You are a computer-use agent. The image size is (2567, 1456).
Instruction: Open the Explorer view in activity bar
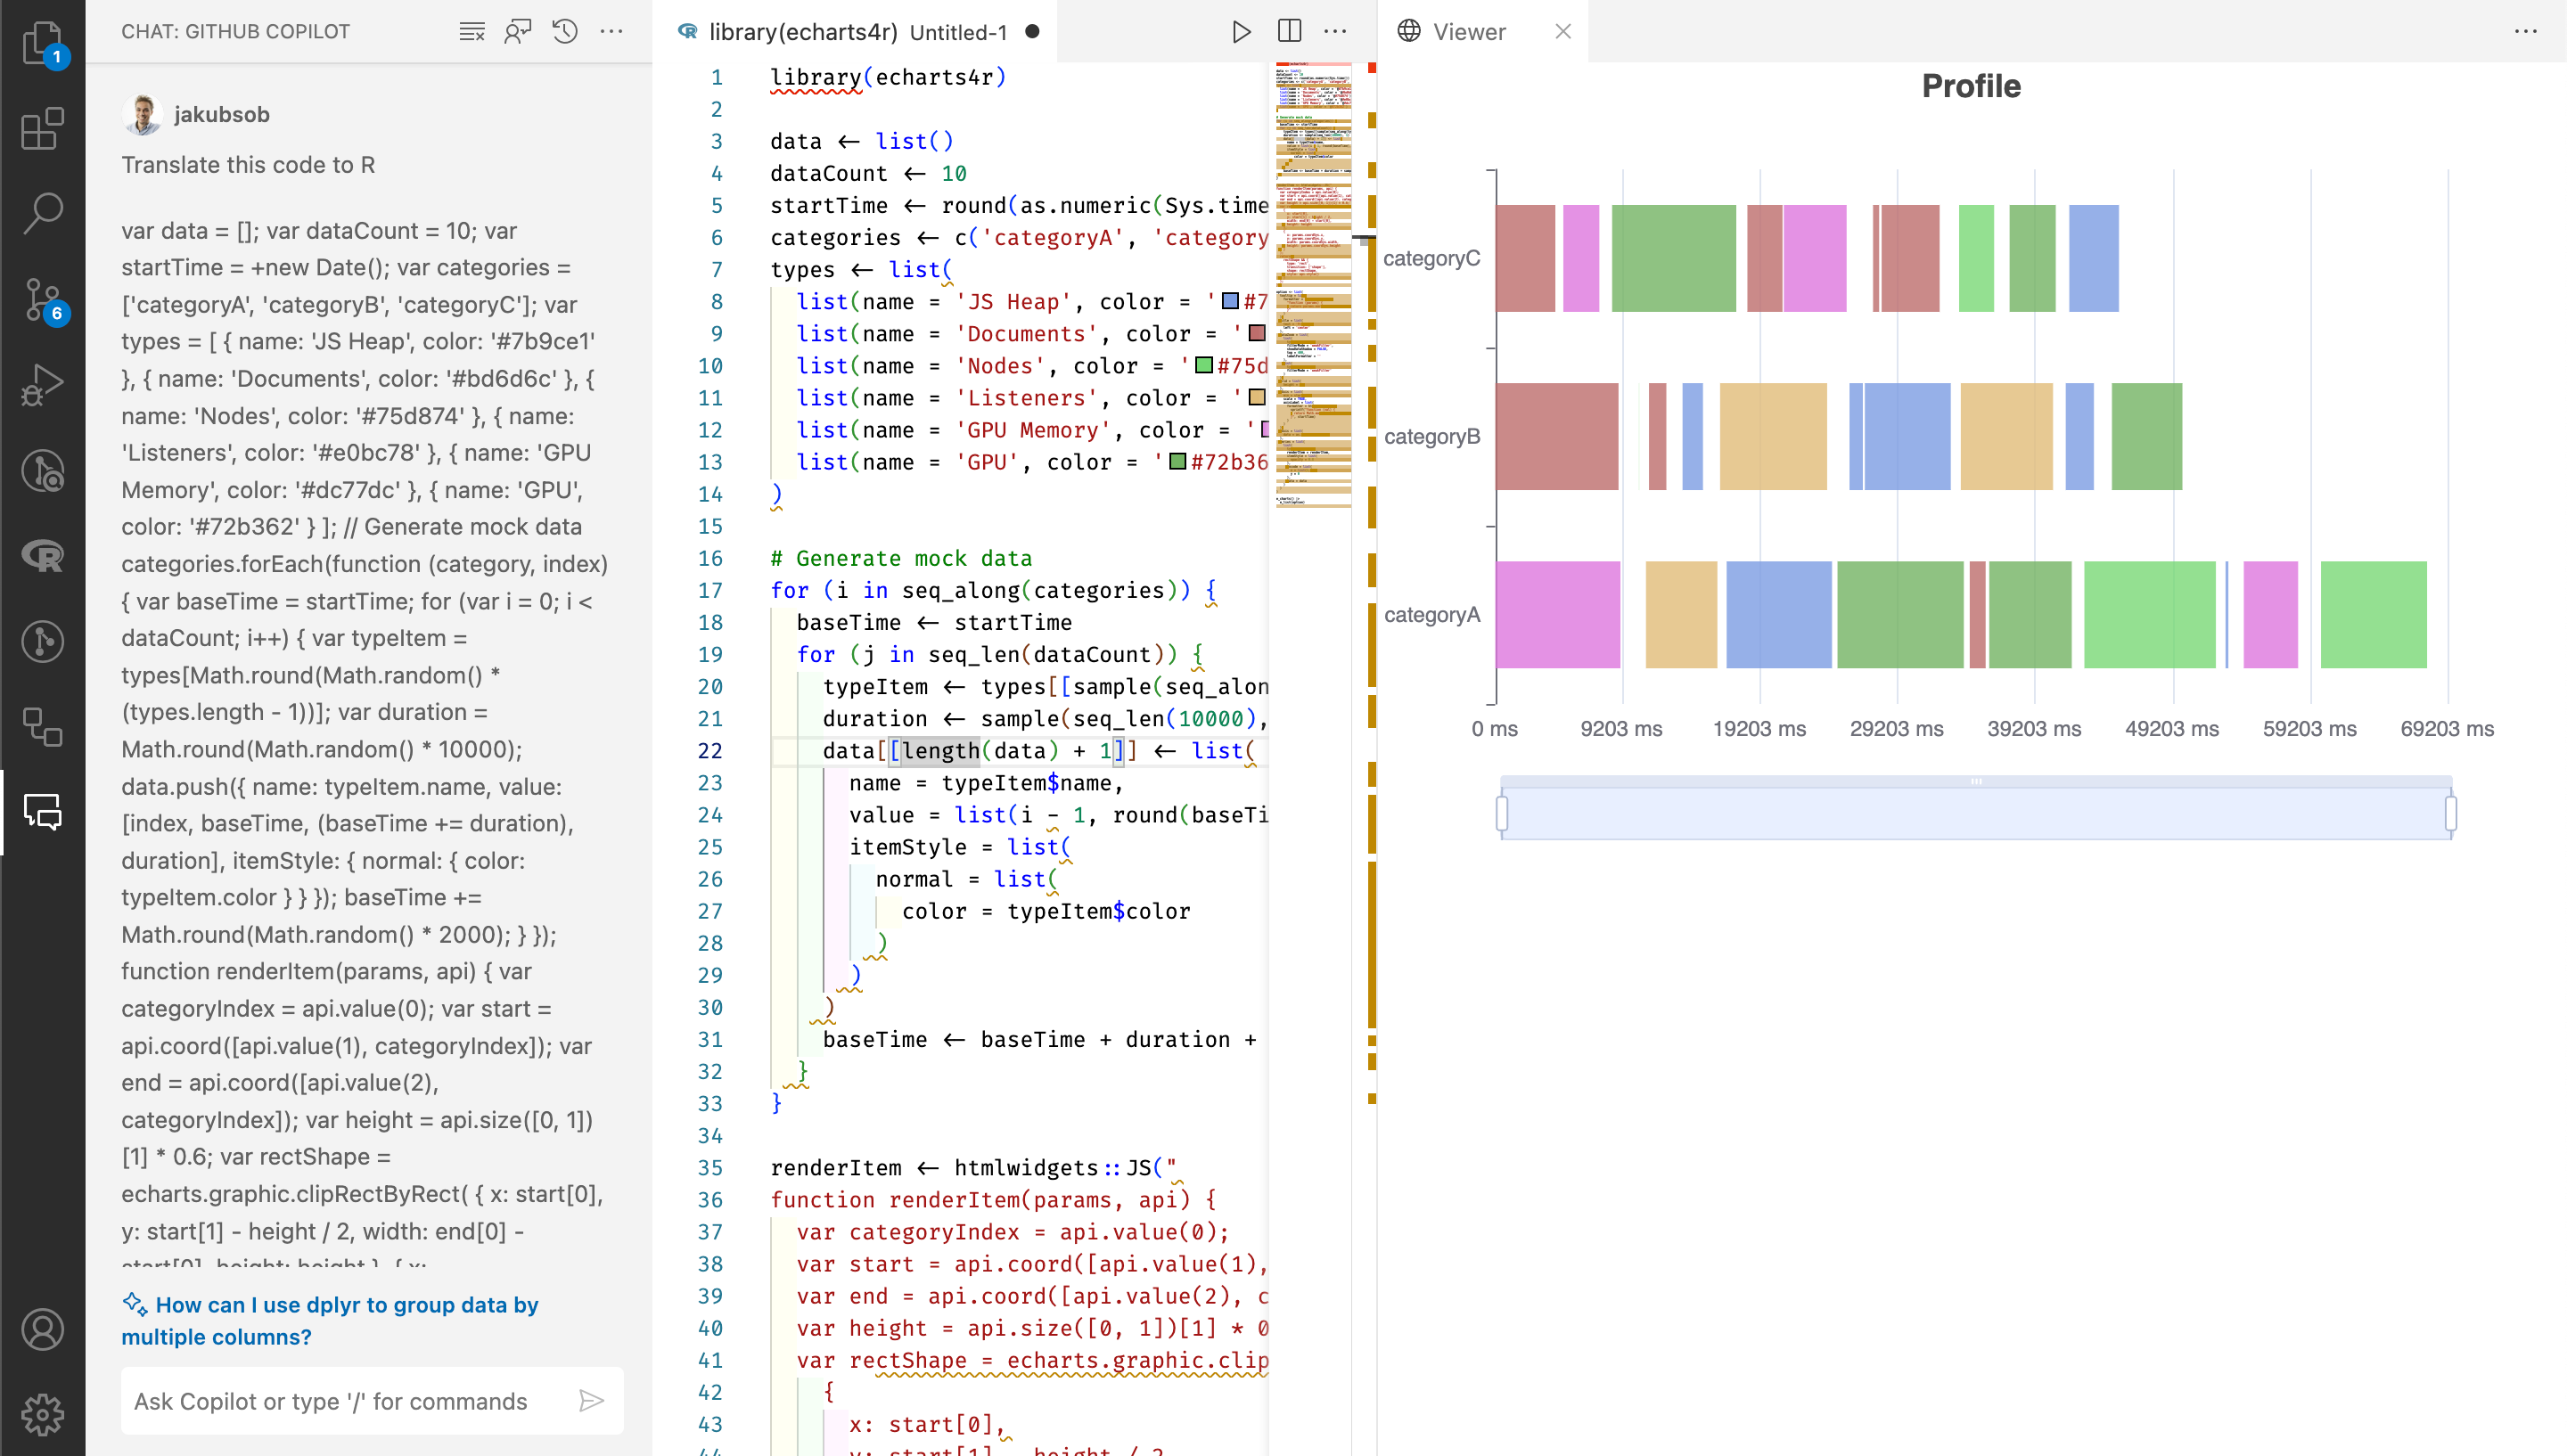(42, 43)
